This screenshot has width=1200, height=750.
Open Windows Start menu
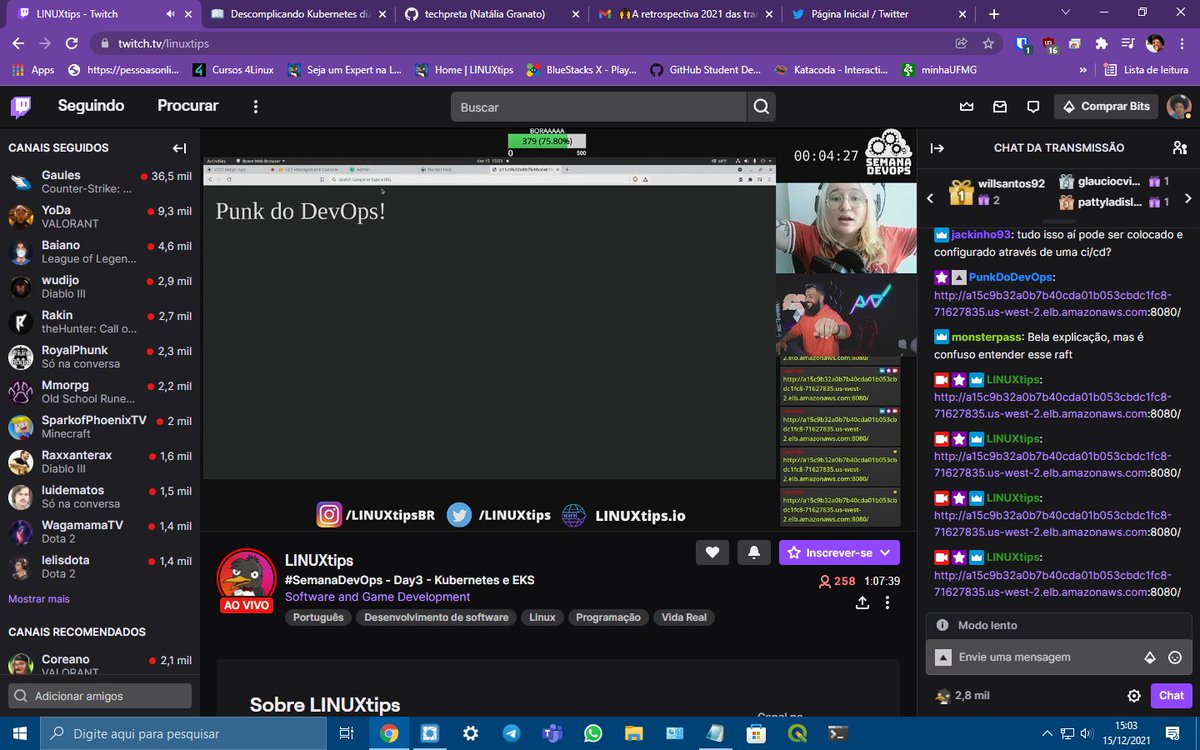(19, 733)
